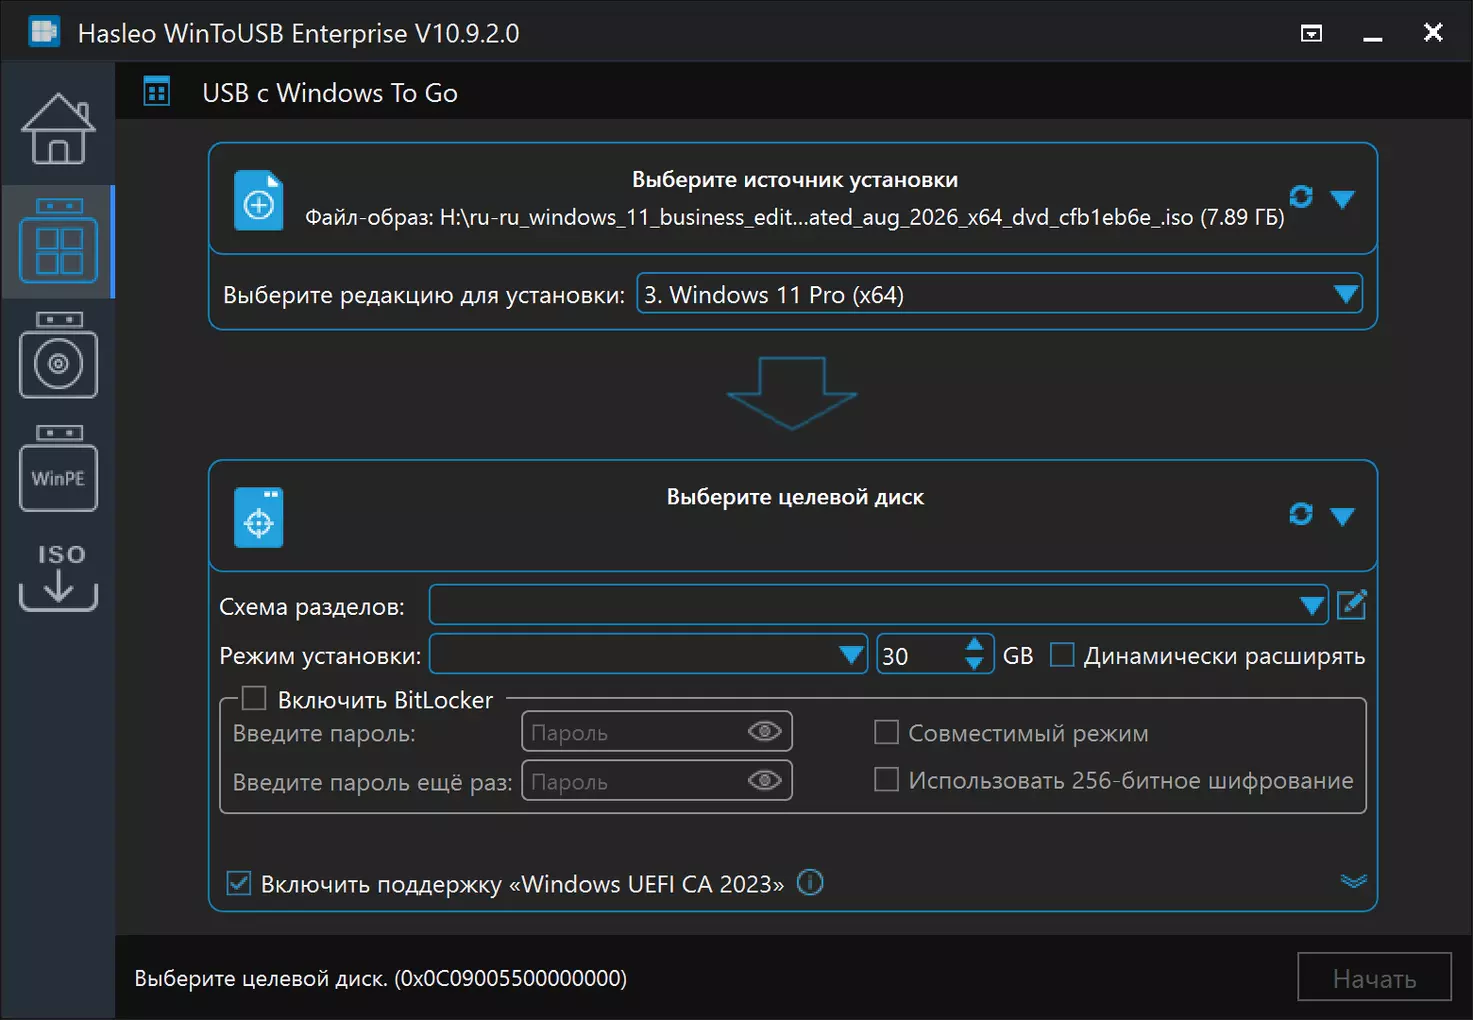1473x1020 pixels.
Task: Open the Windows installation USB creator
Action: click(x=58, y=355)
